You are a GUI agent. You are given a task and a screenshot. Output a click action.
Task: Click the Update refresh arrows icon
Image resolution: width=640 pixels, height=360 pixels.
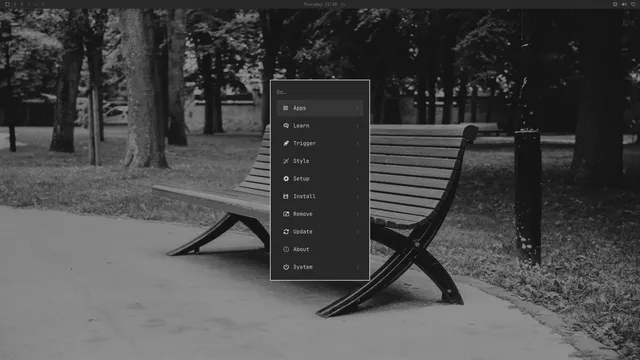point(286,231)
